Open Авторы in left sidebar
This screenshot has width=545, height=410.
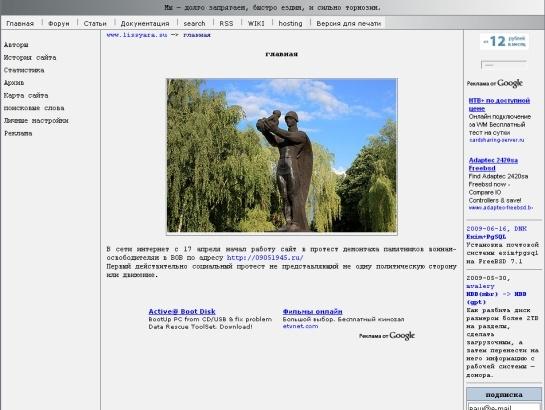[x=16, y=45]
